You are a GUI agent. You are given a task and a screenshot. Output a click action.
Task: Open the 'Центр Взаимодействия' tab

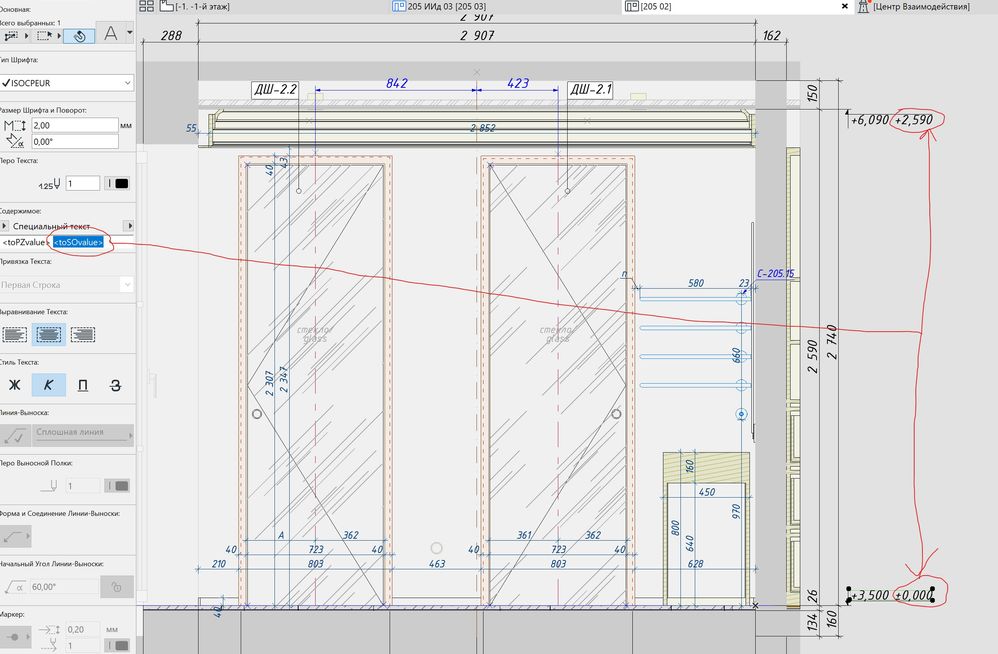pyautogui.click(x=921, y=6)
